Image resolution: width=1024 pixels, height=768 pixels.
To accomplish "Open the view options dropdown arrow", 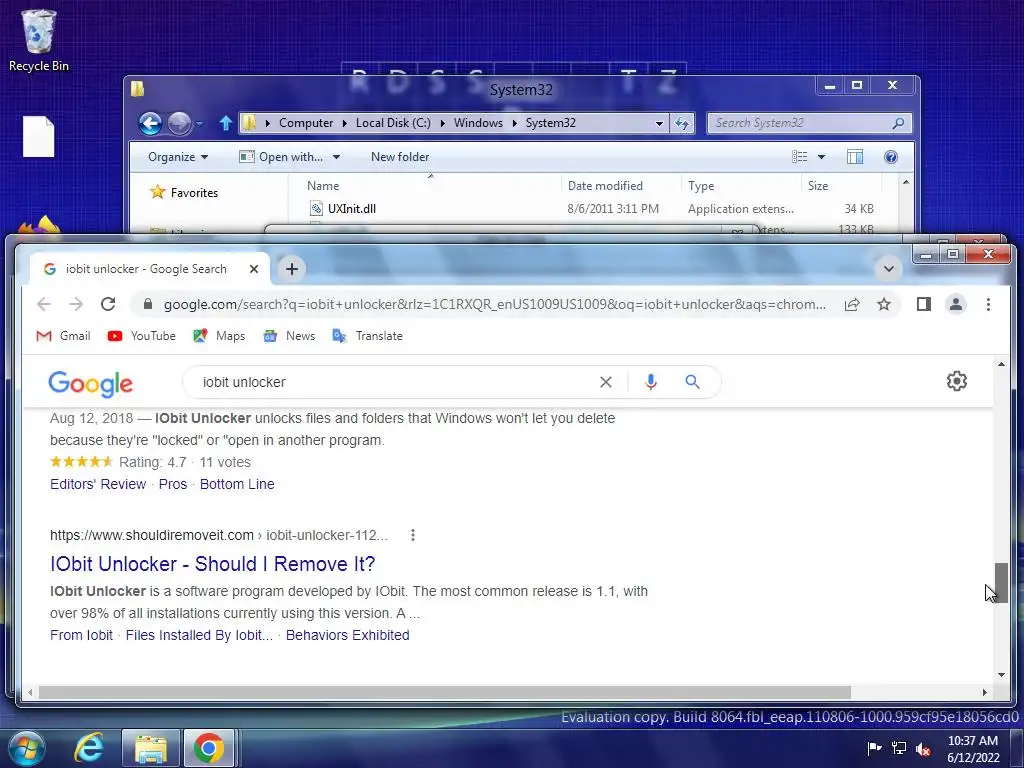I will (822, 157).
